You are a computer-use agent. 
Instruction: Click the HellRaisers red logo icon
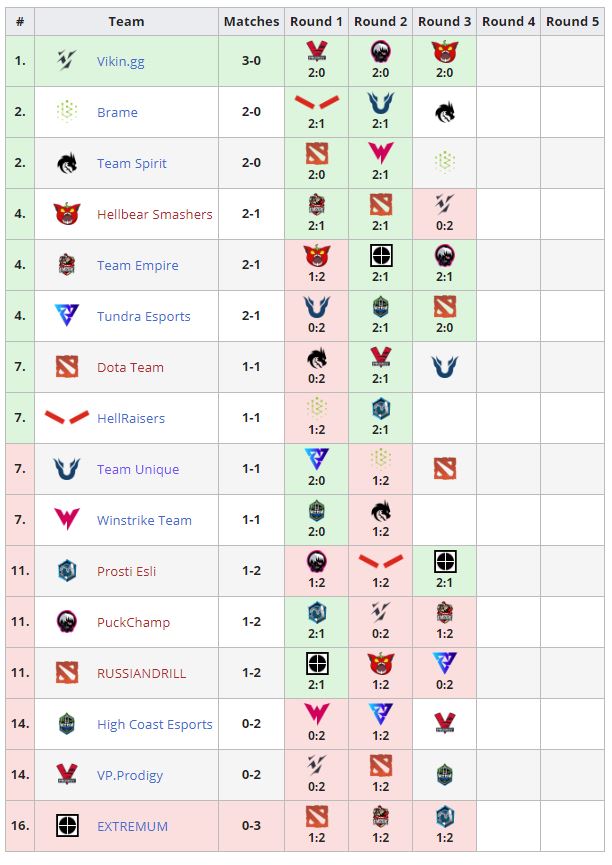point(67,418)
